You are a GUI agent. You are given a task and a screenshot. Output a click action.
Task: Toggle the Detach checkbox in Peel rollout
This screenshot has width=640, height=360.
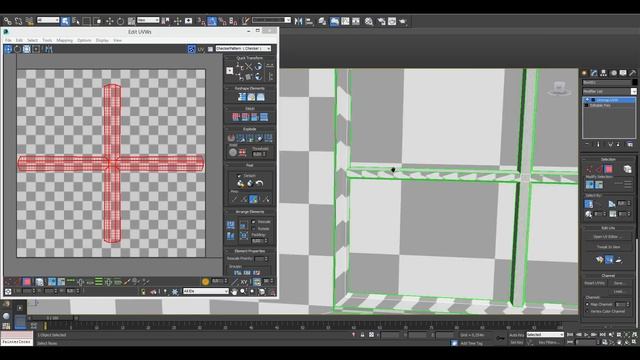(239, 176)
